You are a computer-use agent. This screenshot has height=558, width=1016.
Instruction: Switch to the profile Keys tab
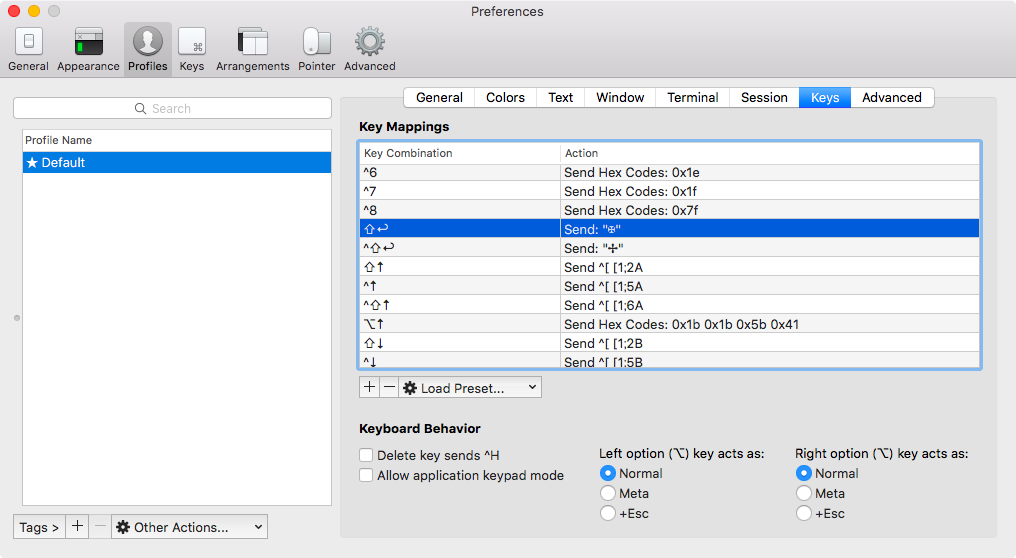pyautogui.click(x=825, y=97)
